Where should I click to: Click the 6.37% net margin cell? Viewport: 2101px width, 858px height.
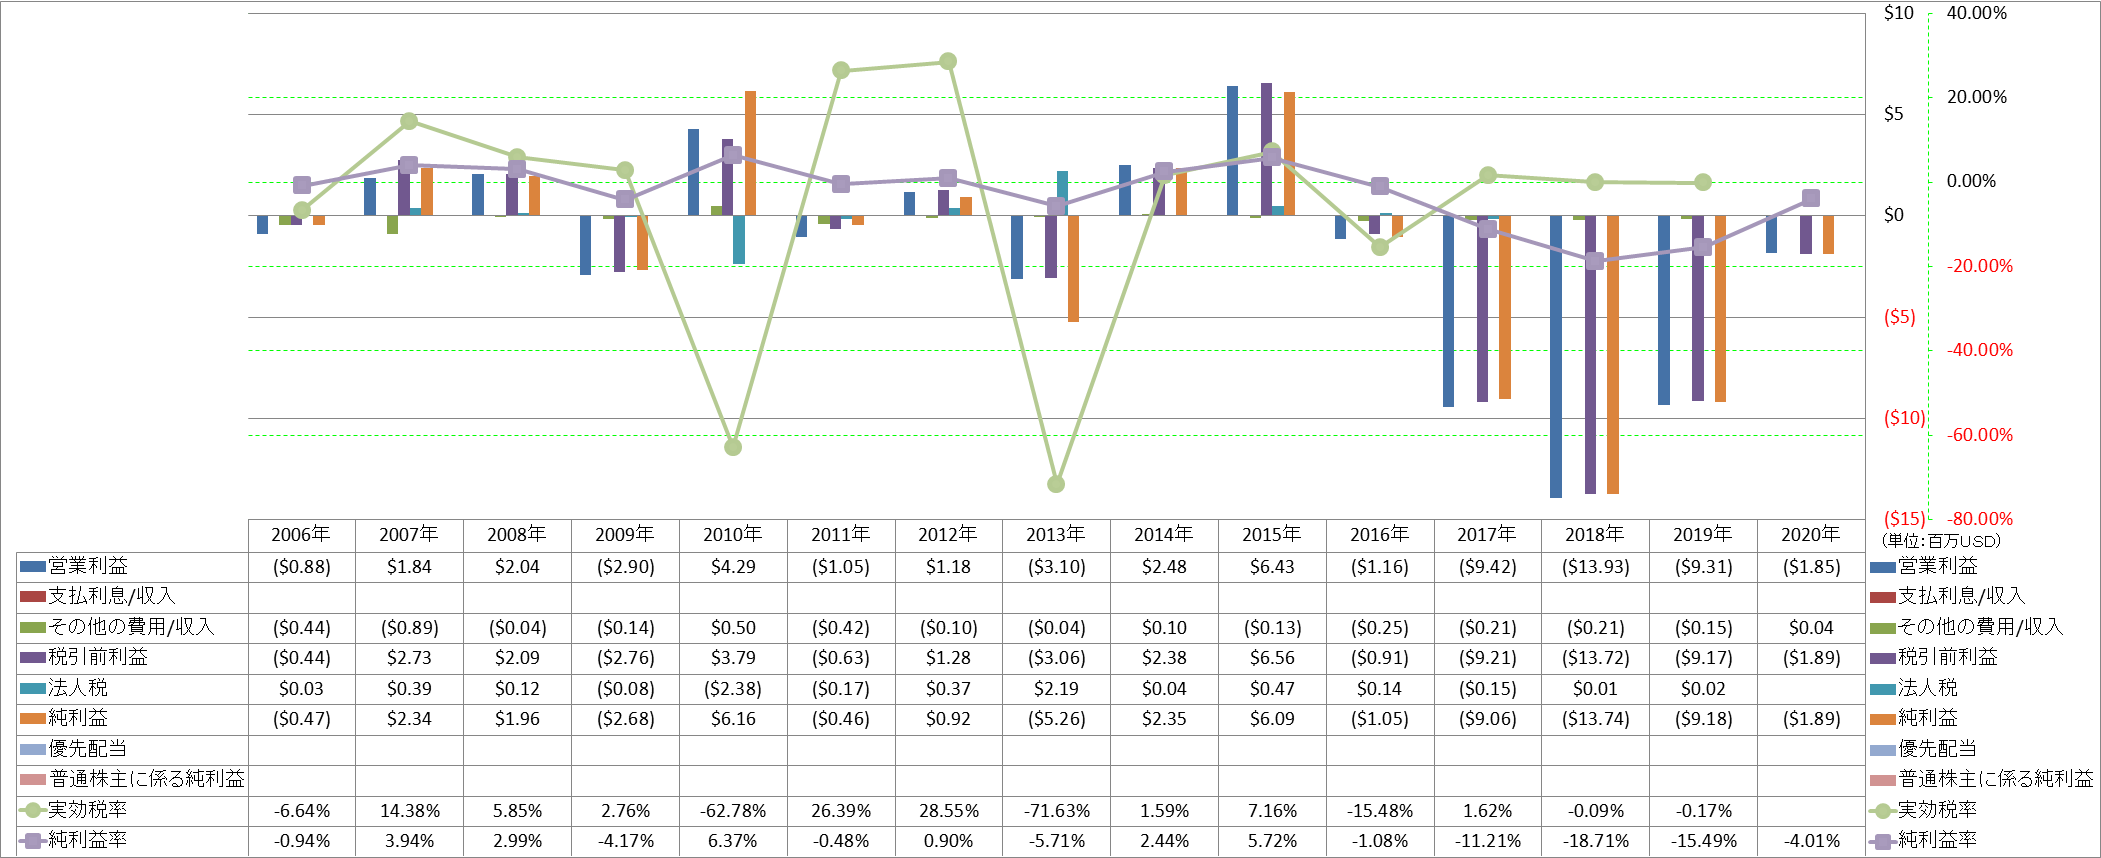(x=733, y=841)
